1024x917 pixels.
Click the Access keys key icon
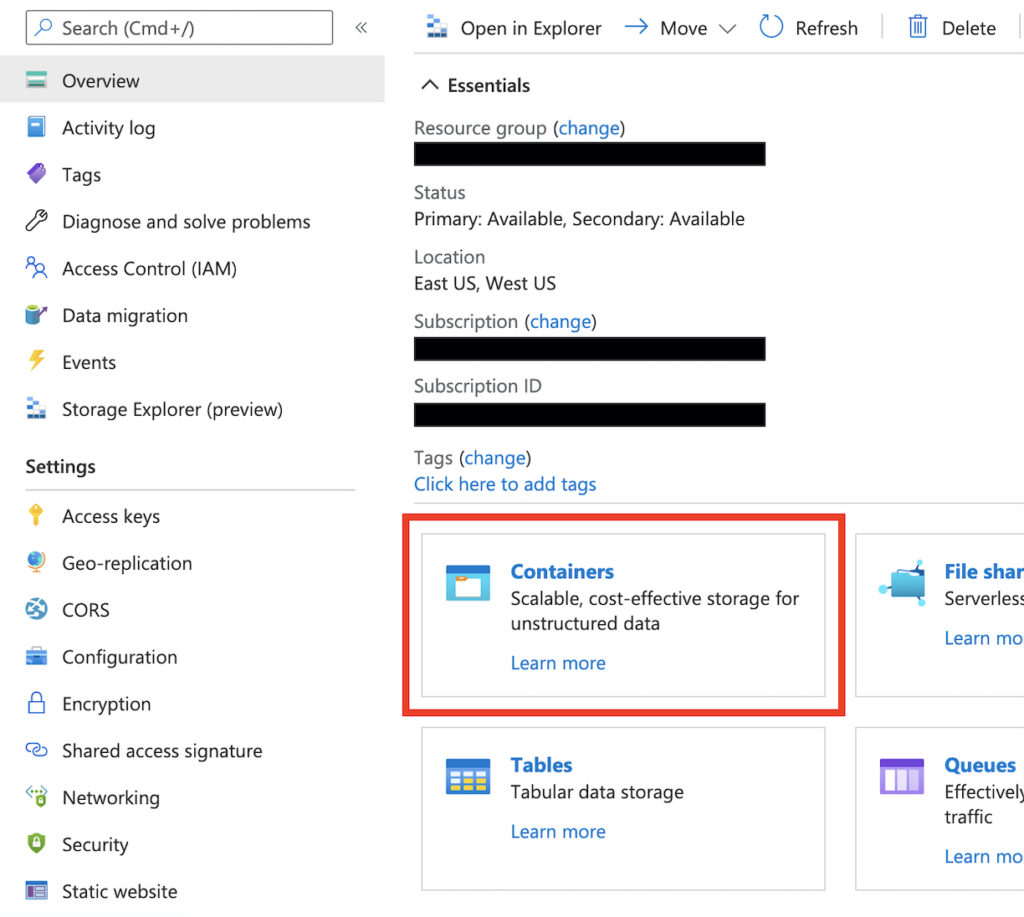coord(37,516)
